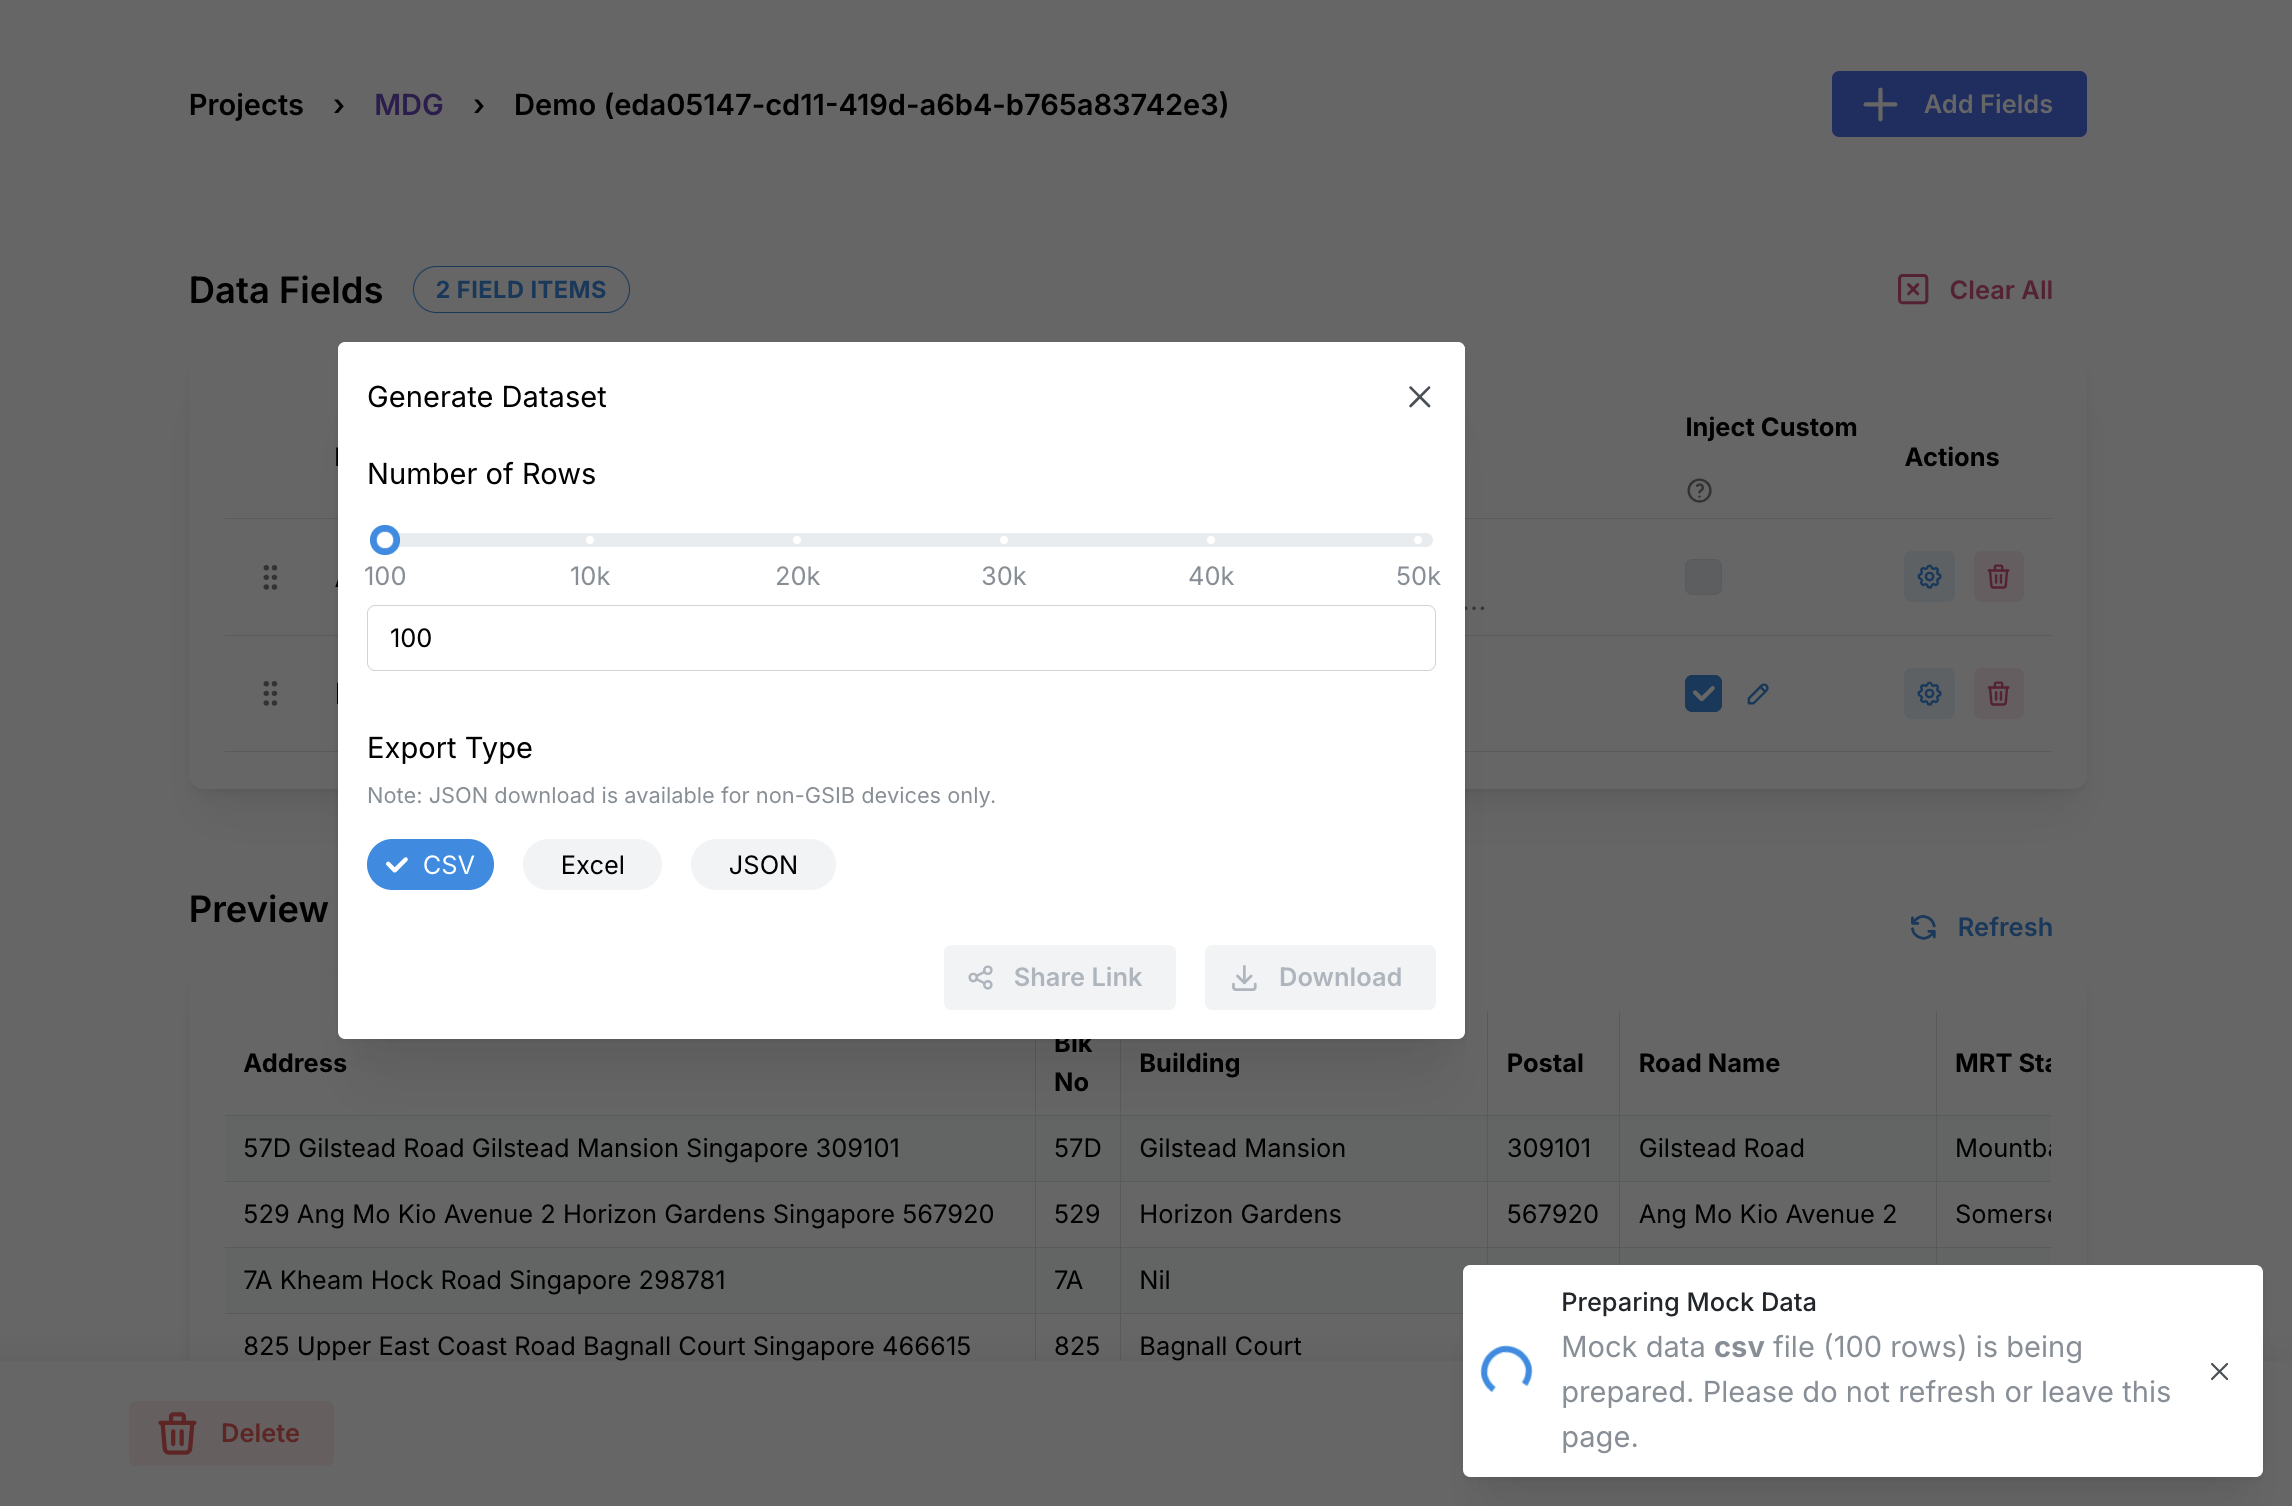Click the Number of Rows input field

tap(901, 638)
